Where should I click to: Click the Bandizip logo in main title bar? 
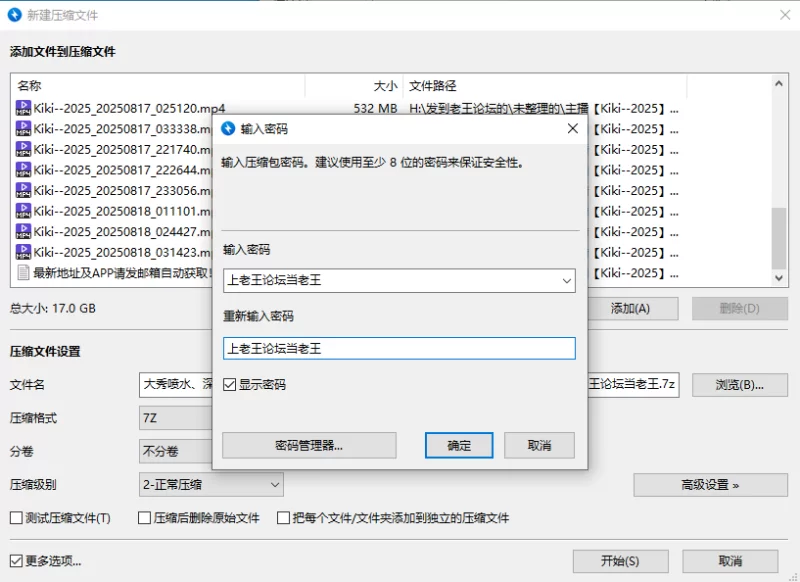pos(15,15)
